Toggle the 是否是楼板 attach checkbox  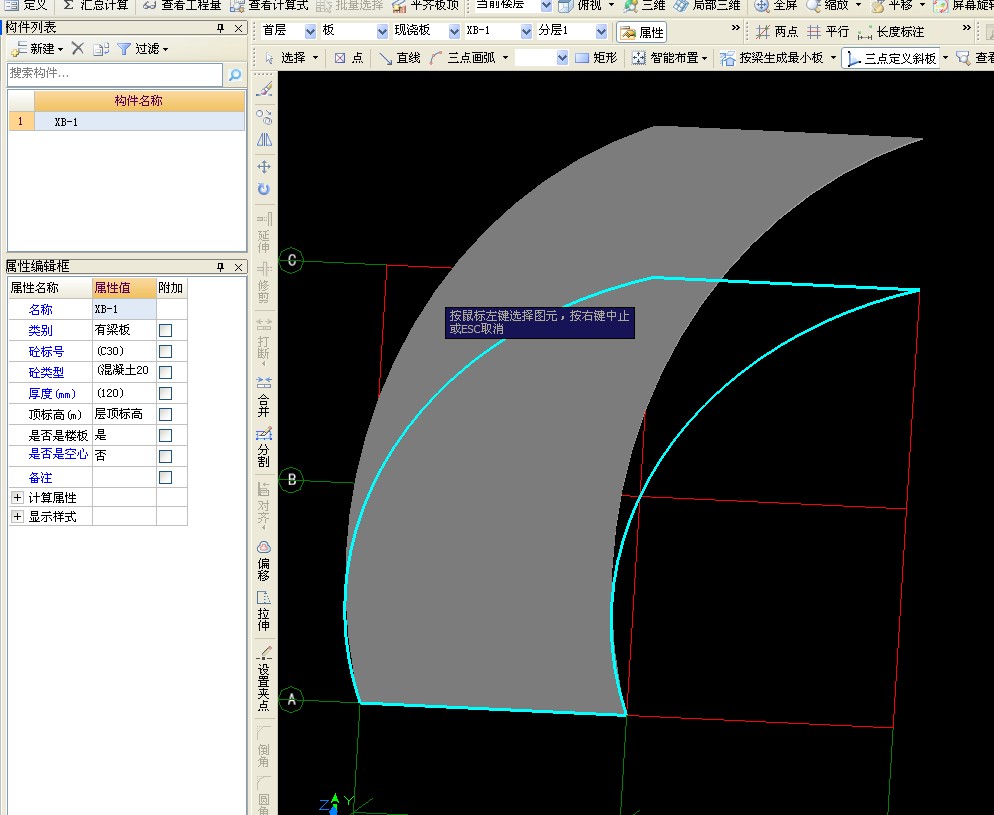(165, 435)
